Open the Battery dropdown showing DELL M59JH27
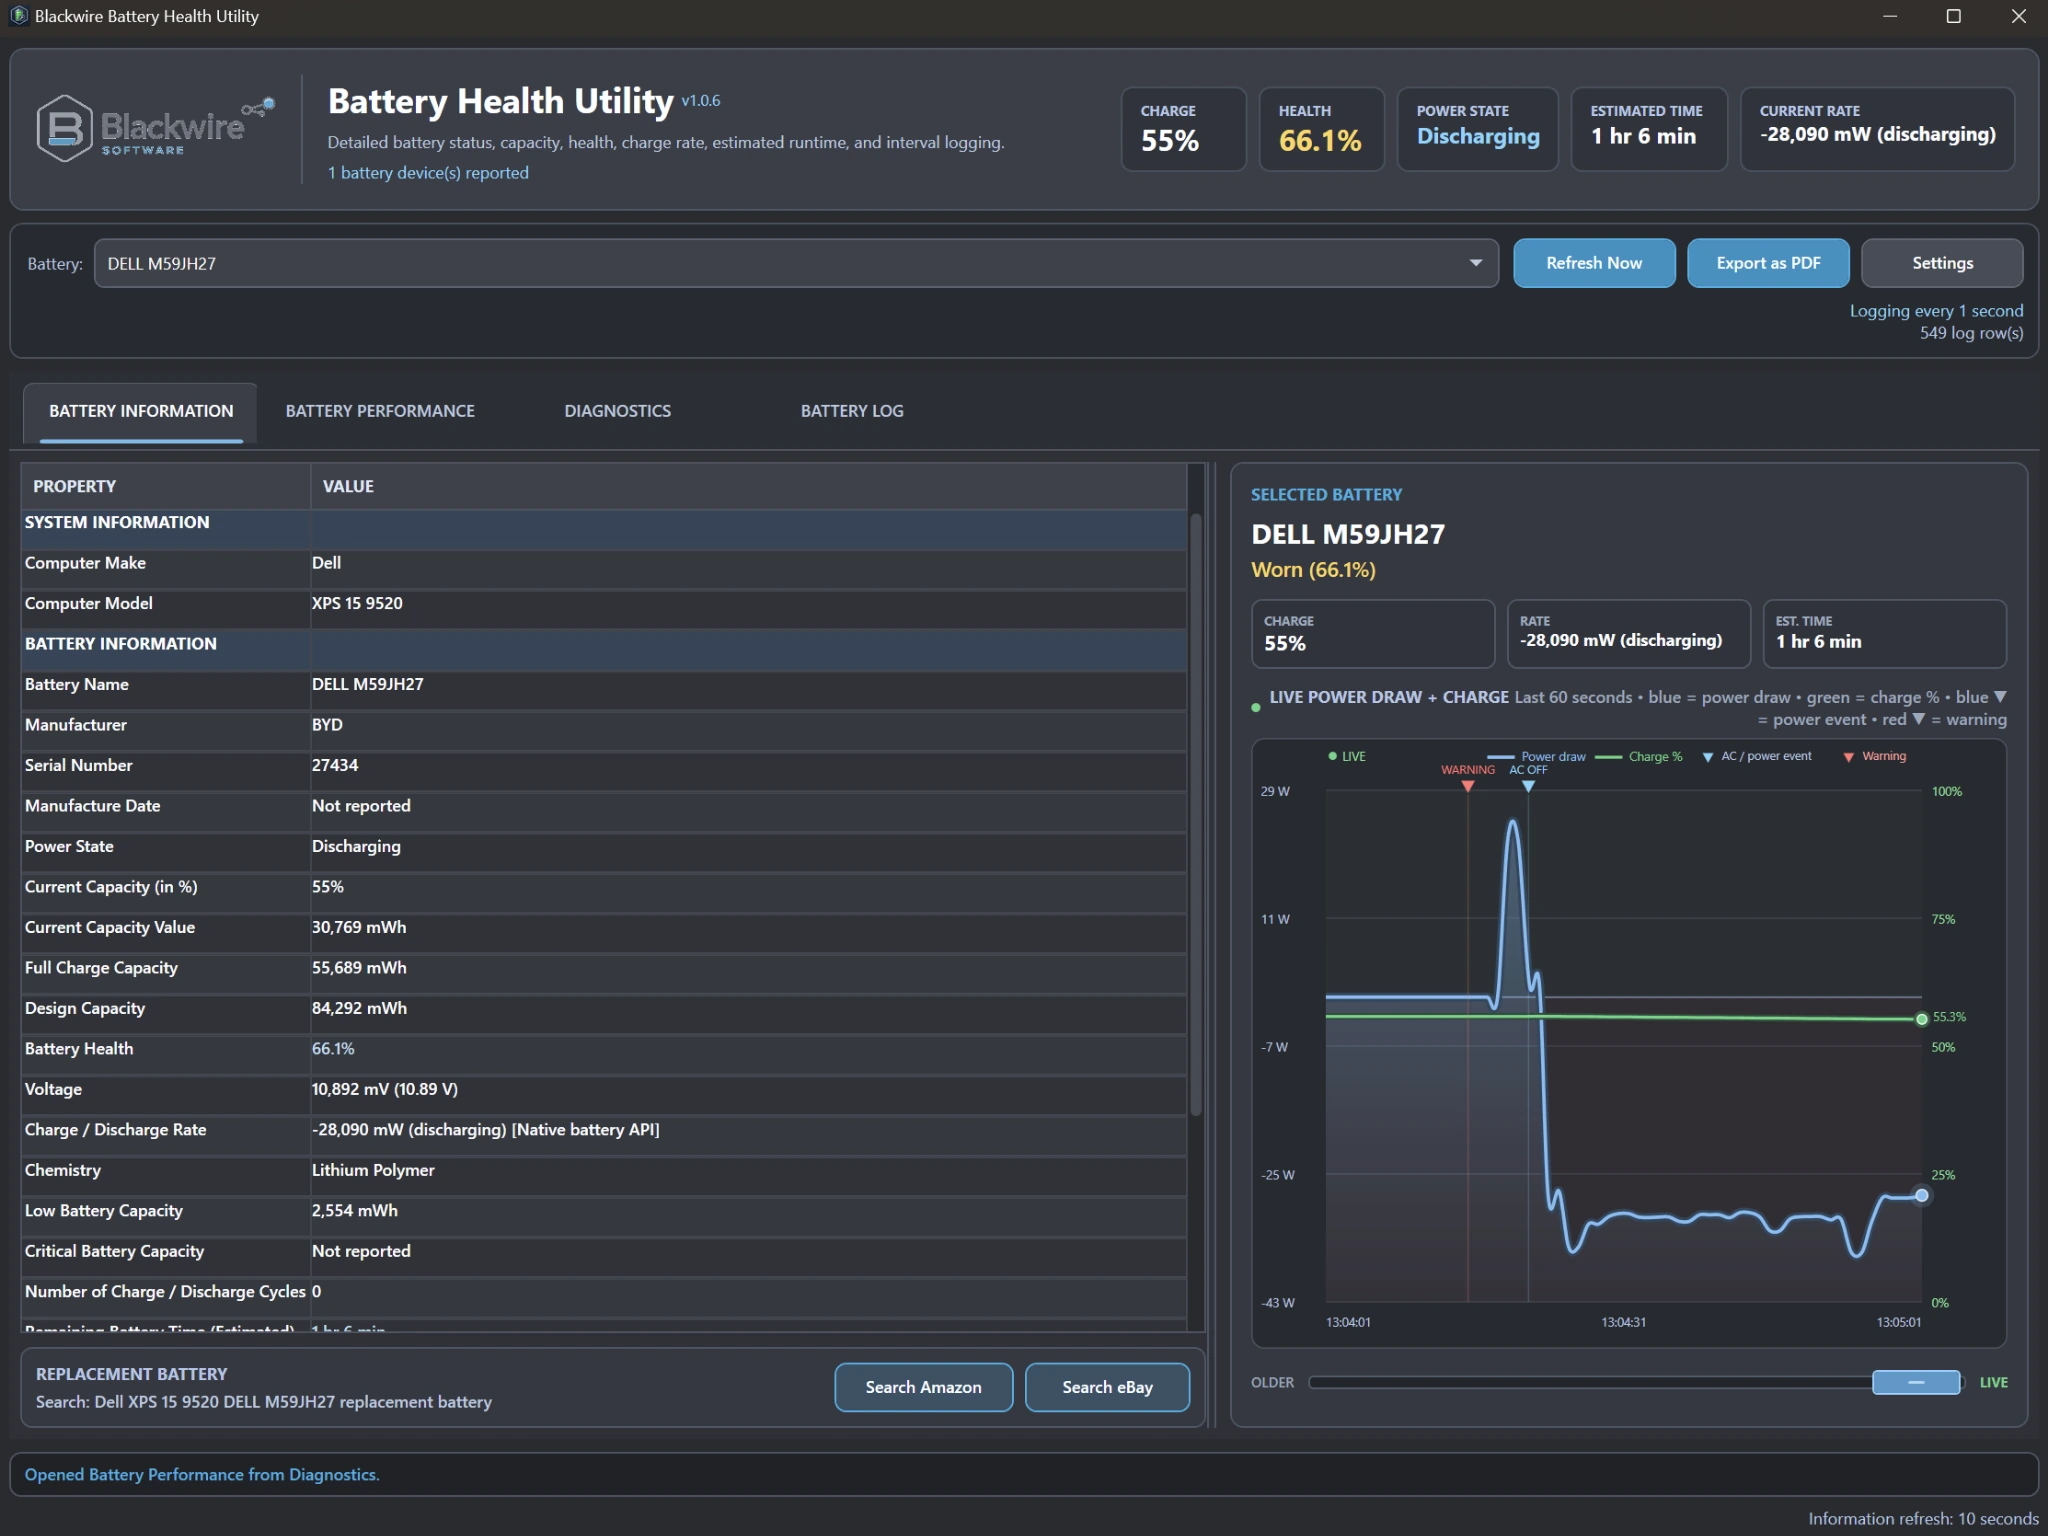This screenshot has width=2048, height=1536. point(796,263)
